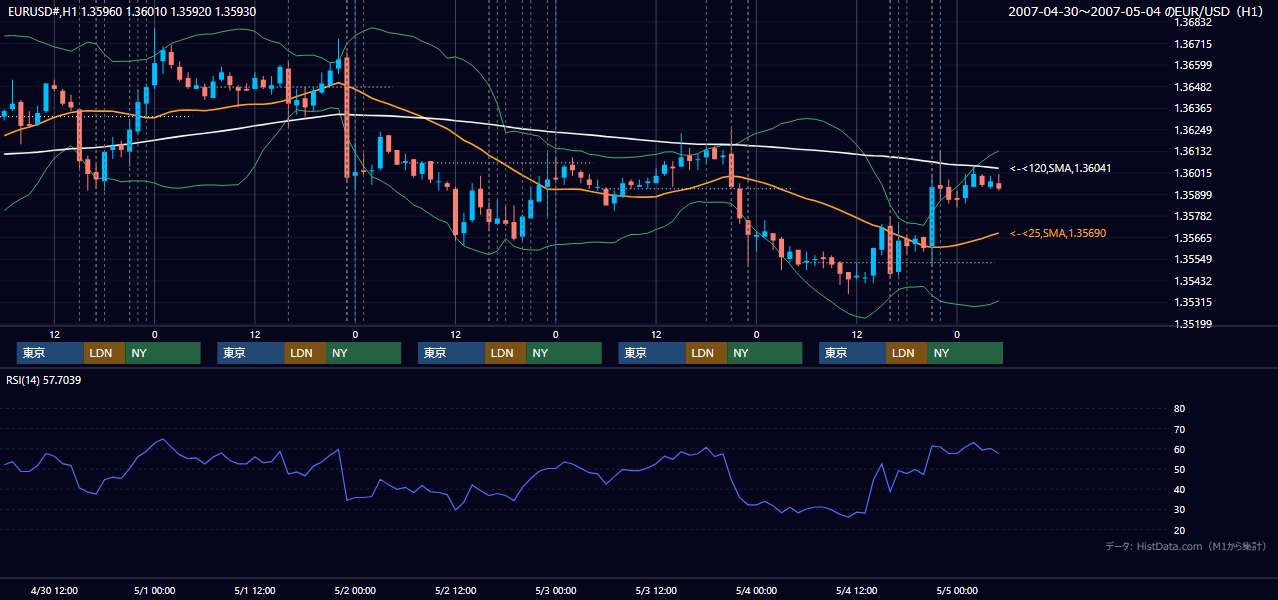
Task: Click the 1.36482 price axis value
Action: pos(1193,87)
